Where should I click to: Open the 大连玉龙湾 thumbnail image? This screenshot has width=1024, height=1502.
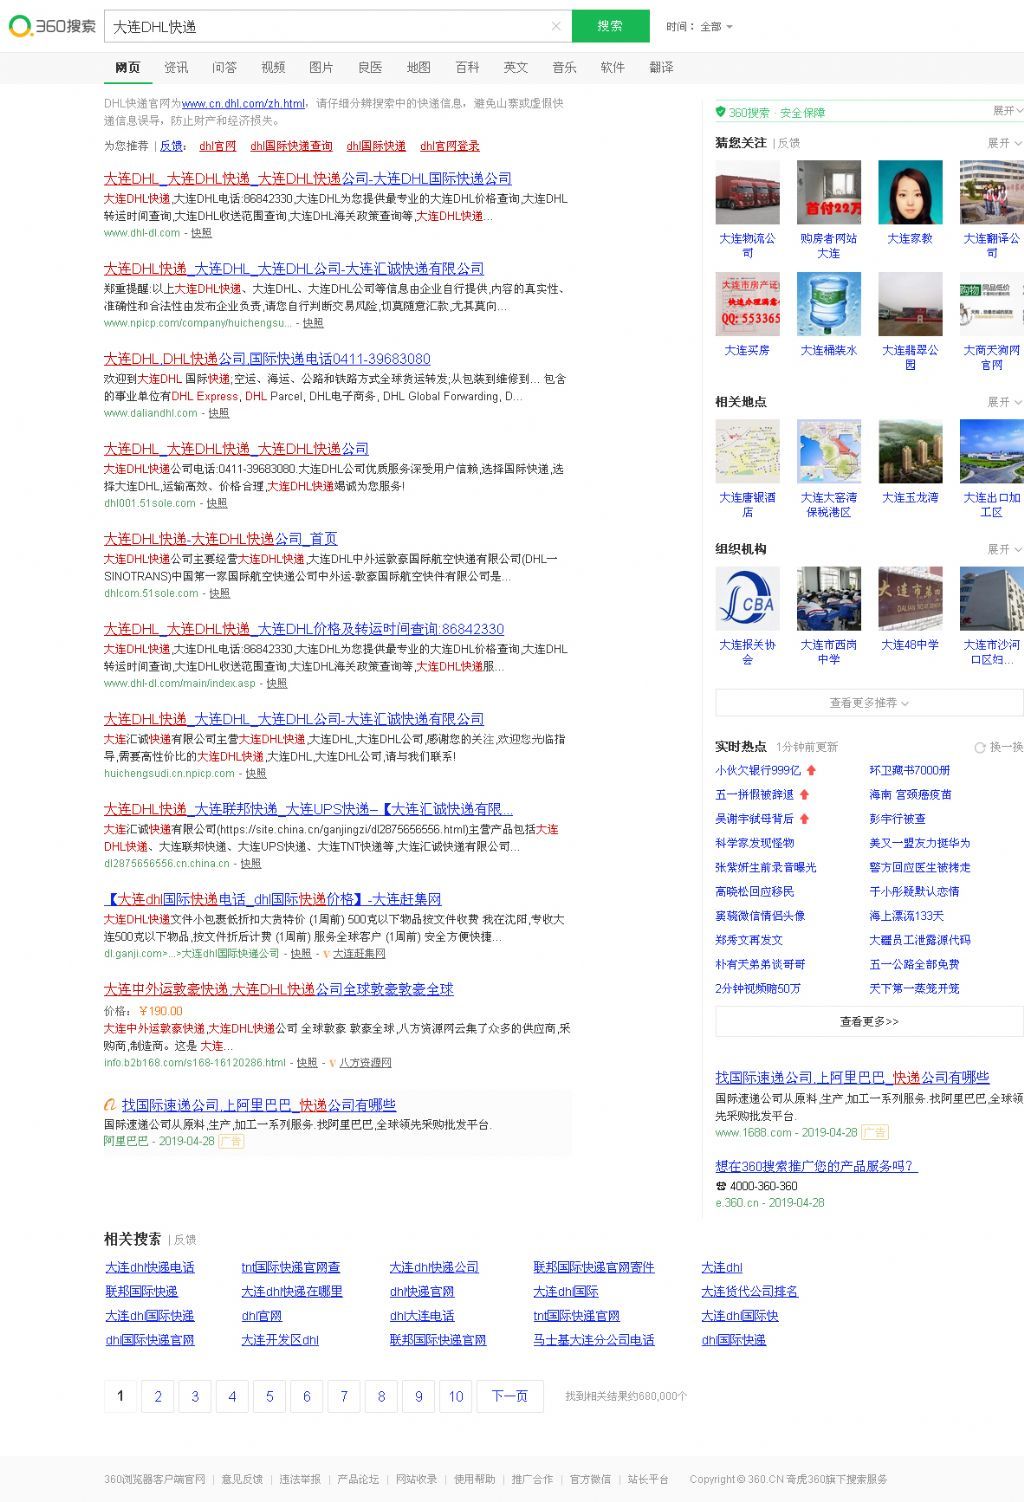tap(910, 451)
